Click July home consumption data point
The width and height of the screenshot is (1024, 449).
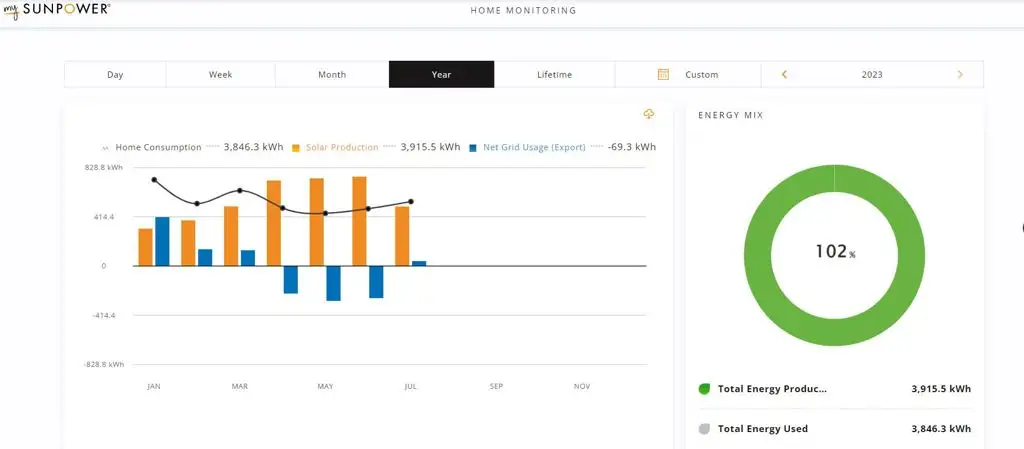(x=411, y=202)
